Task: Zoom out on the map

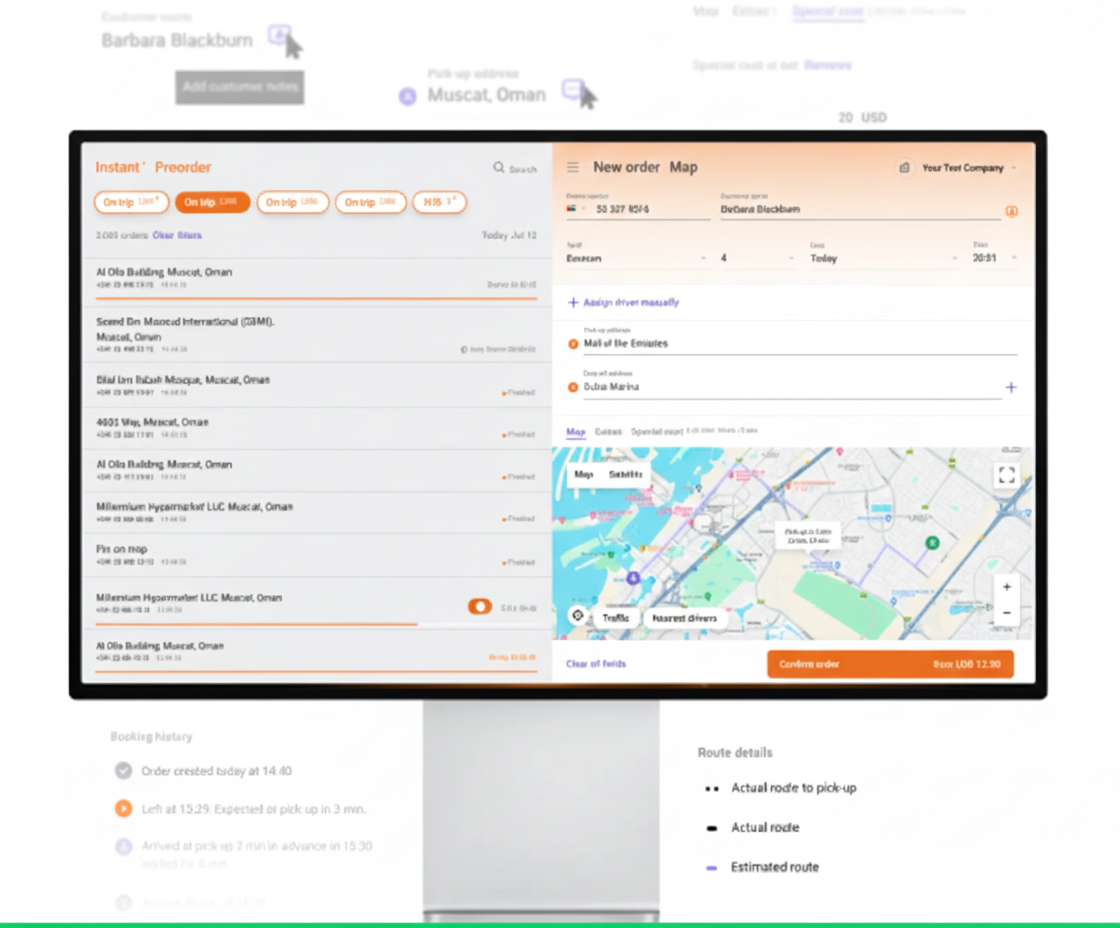Action: [x=1007, y=612]
